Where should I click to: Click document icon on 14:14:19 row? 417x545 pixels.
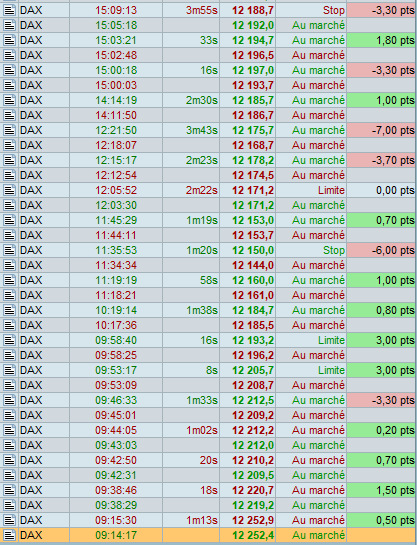pos(9,100)
